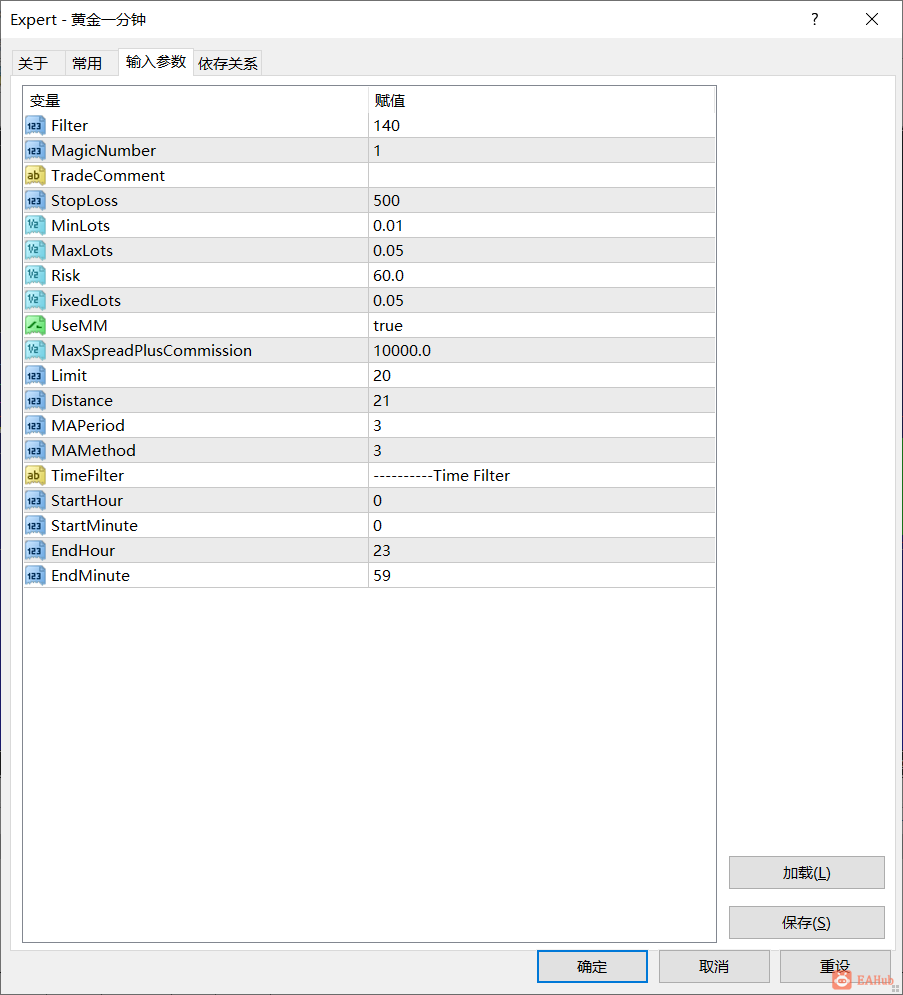
Task: Click the TradeComment variable name
Action: click(108, 176)
